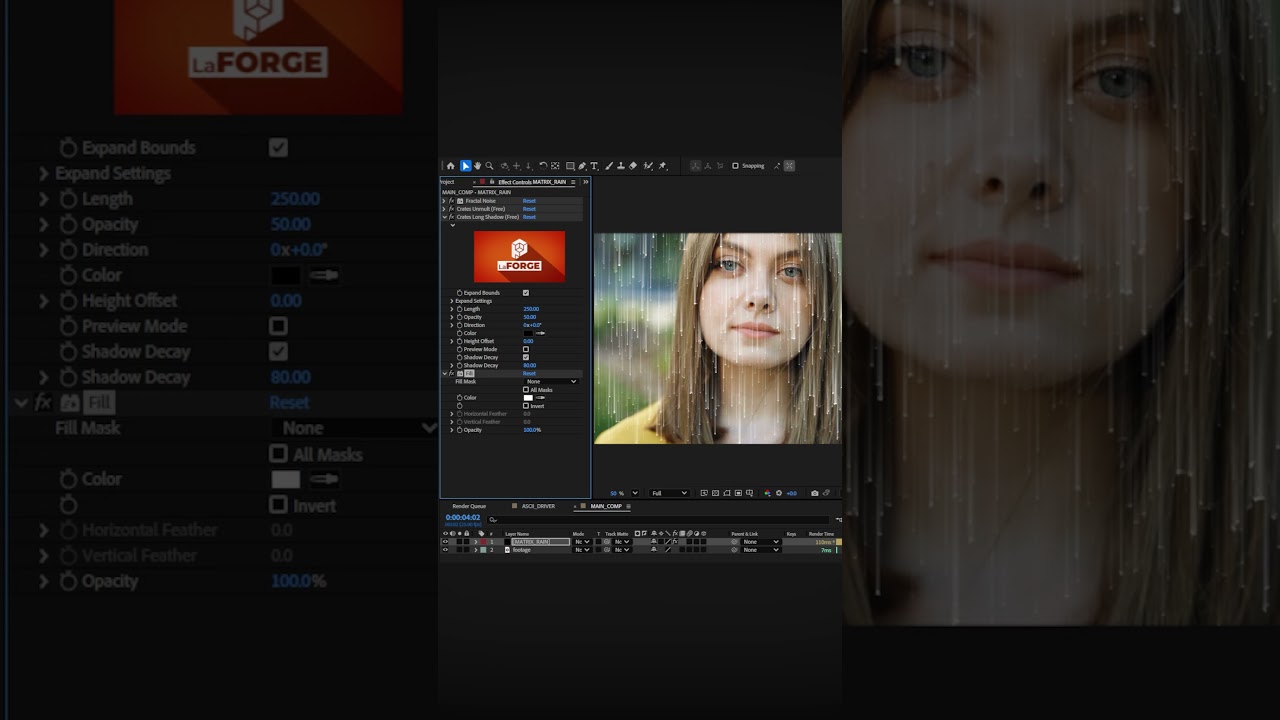Screen dimensions: 1280x720
Task: Click the Length value 250.00
Action: point(531,309)
